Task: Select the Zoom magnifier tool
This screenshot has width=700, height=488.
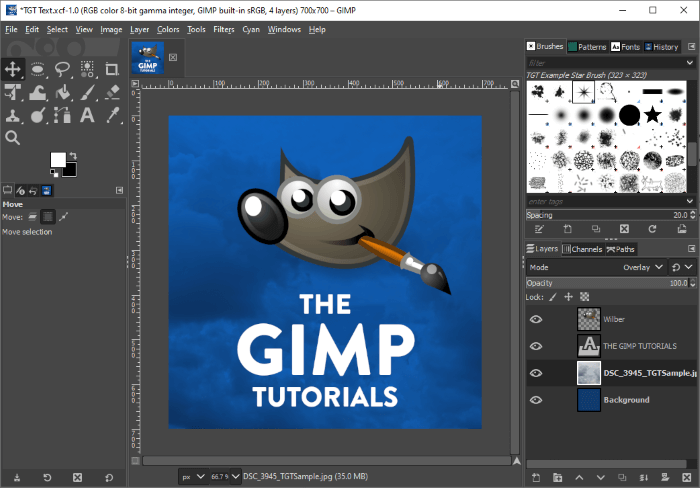Action: 12,138
